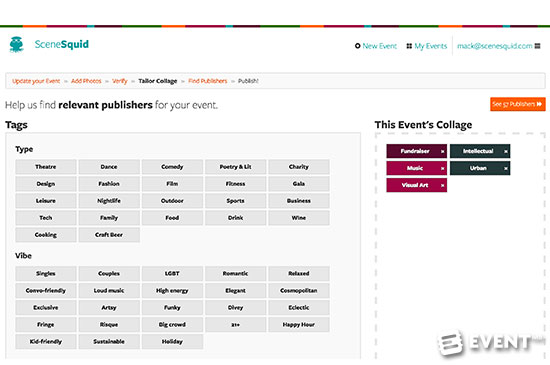Toggle the Dance type tag

click(x=109, y=167)
